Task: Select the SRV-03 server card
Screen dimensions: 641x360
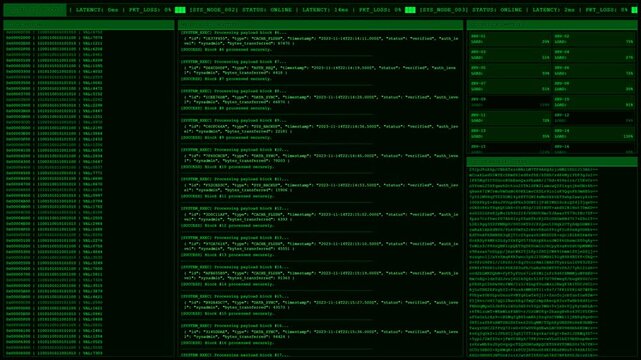Action: click(x=510, y=55)
